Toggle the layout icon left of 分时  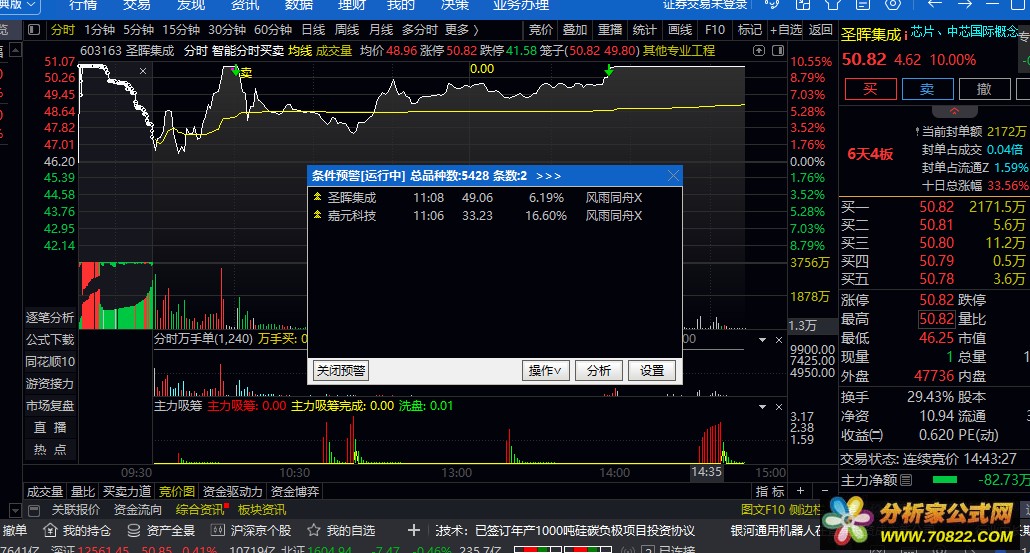click(34, 30)
